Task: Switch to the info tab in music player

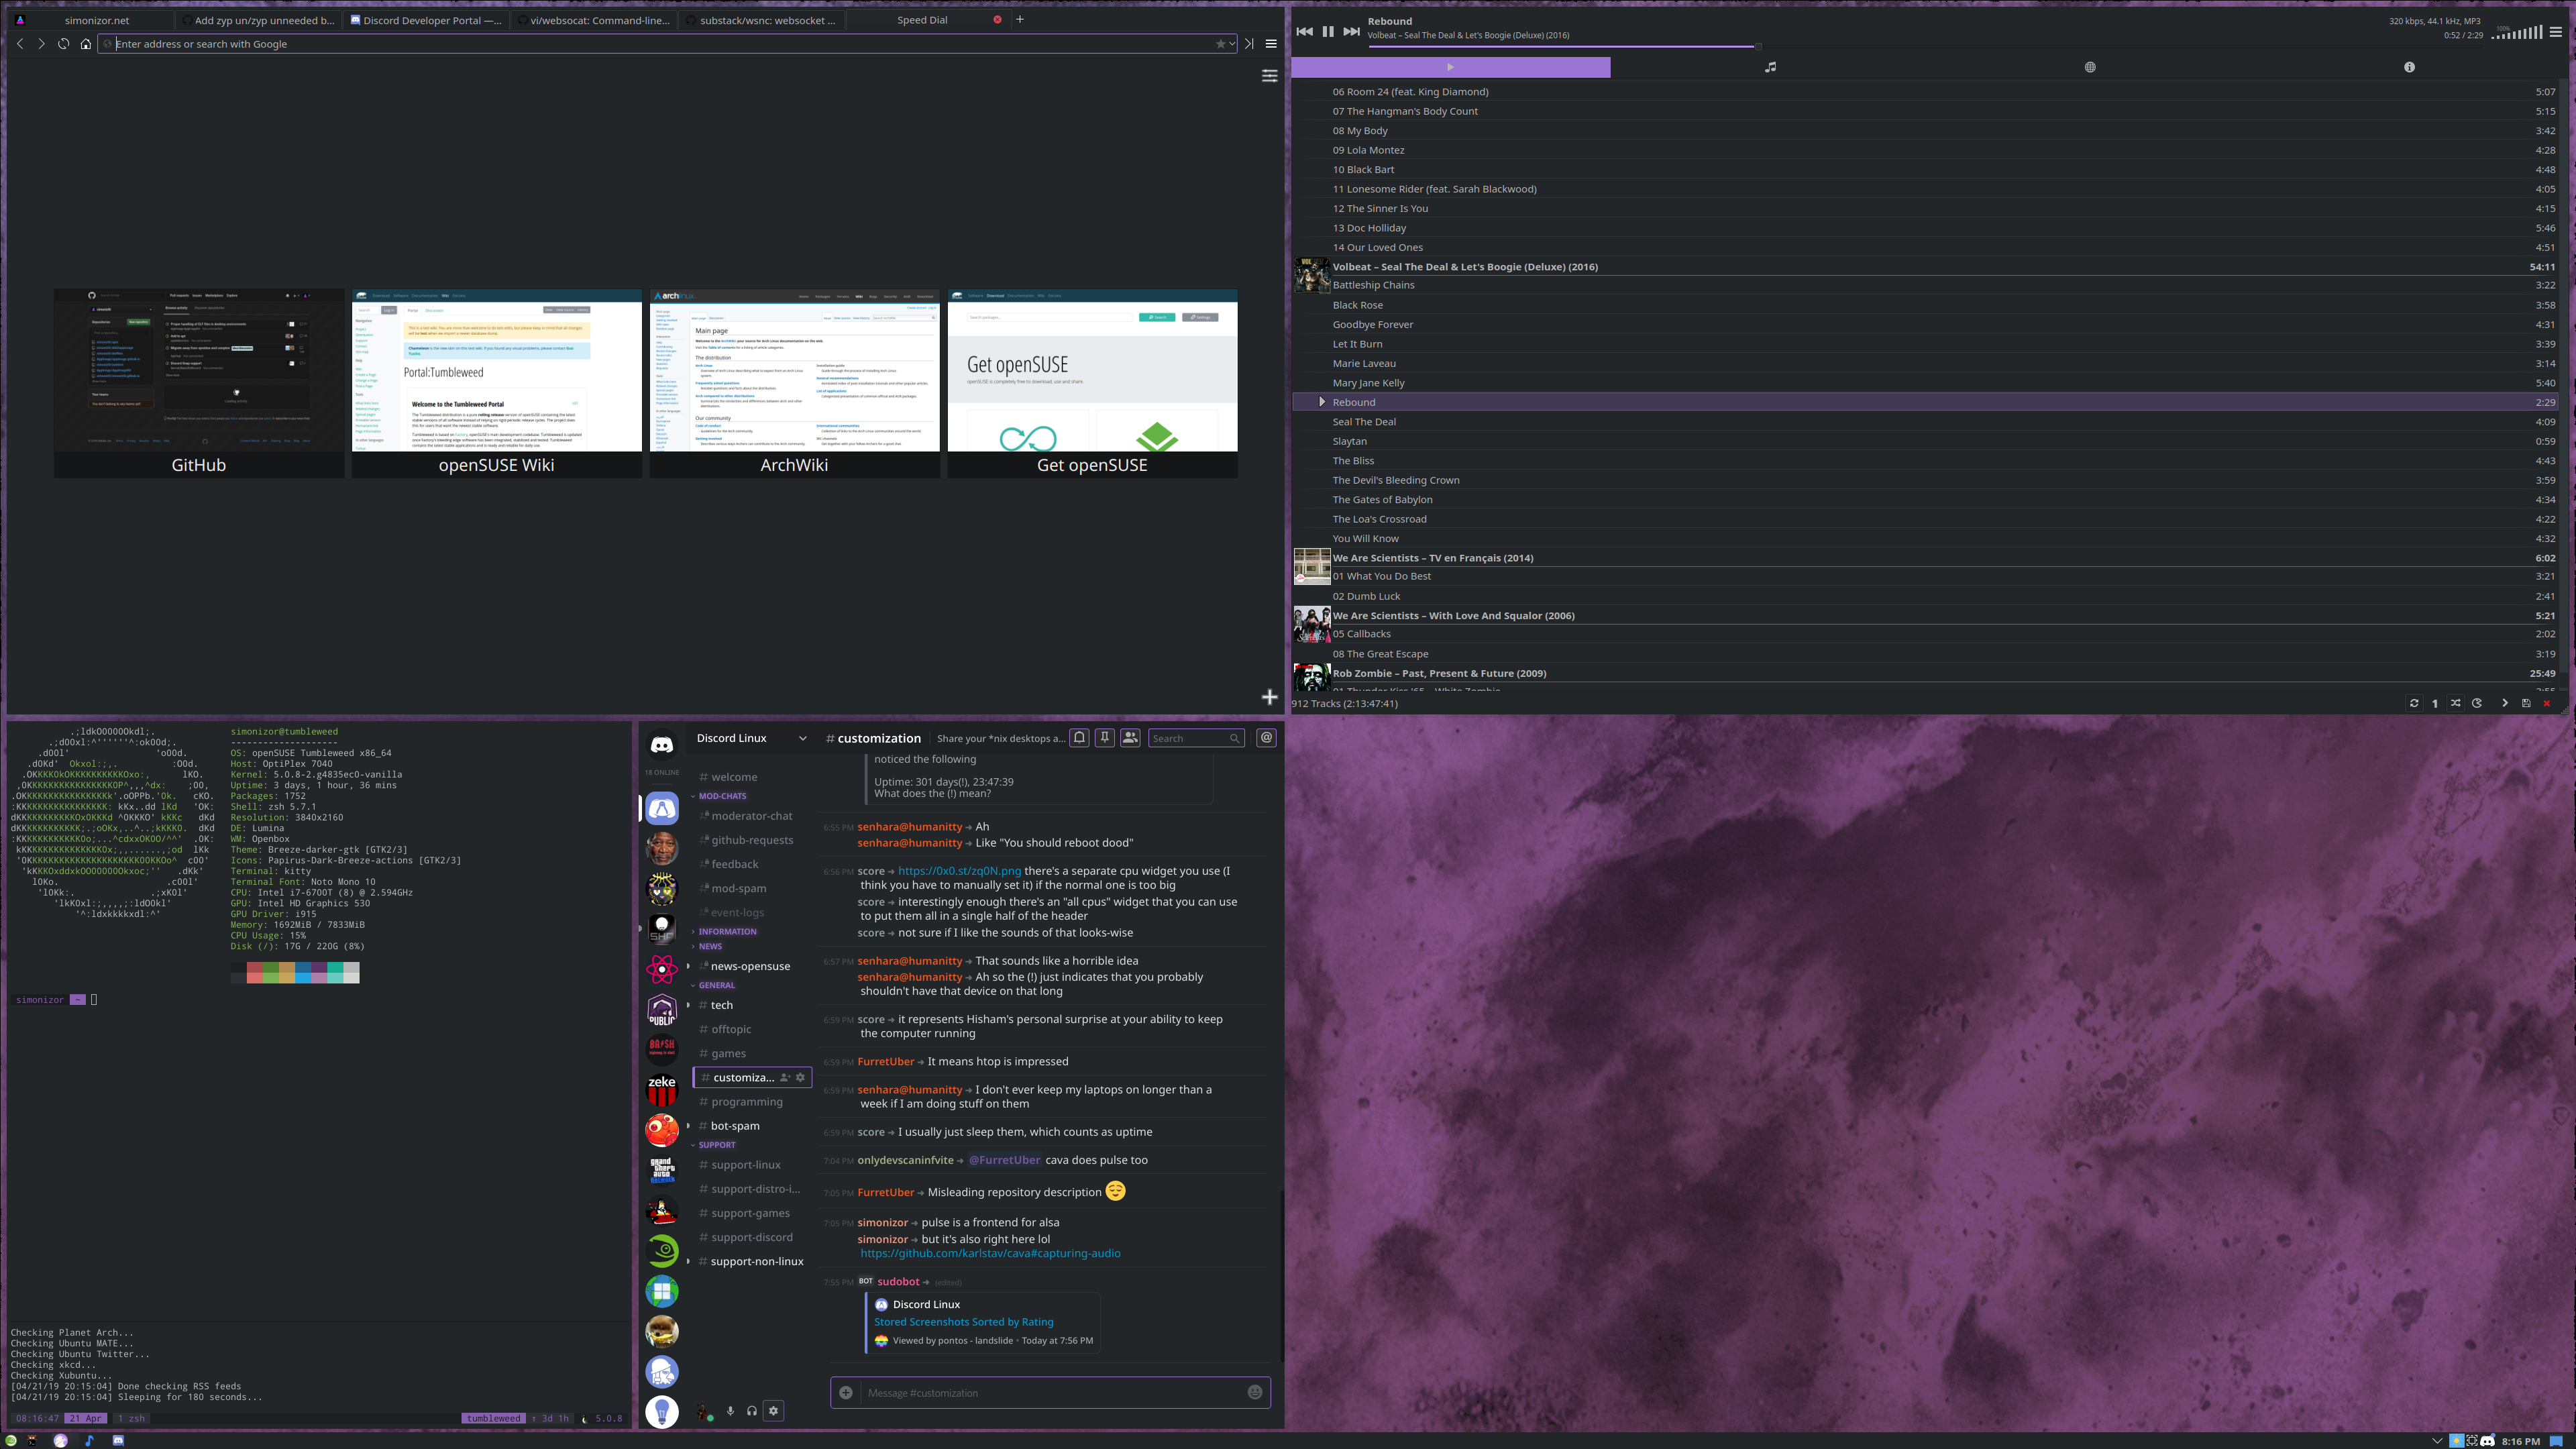Action: [x=2409, y=67]
